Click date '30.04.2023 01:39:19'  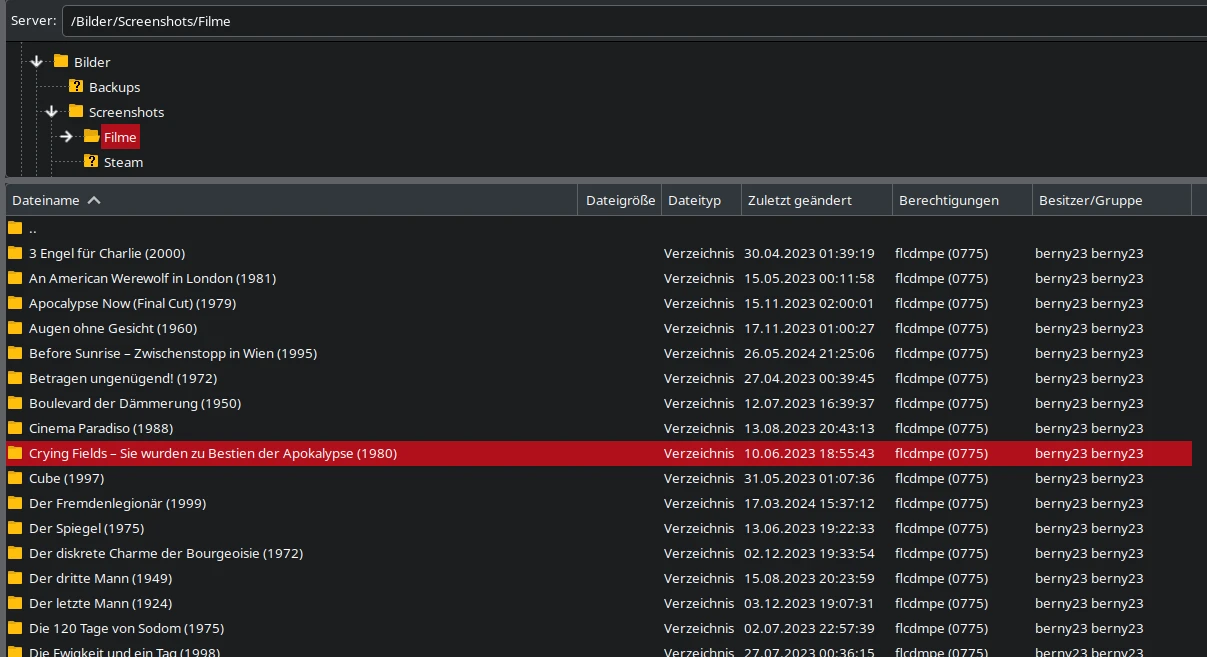[809, 253]
